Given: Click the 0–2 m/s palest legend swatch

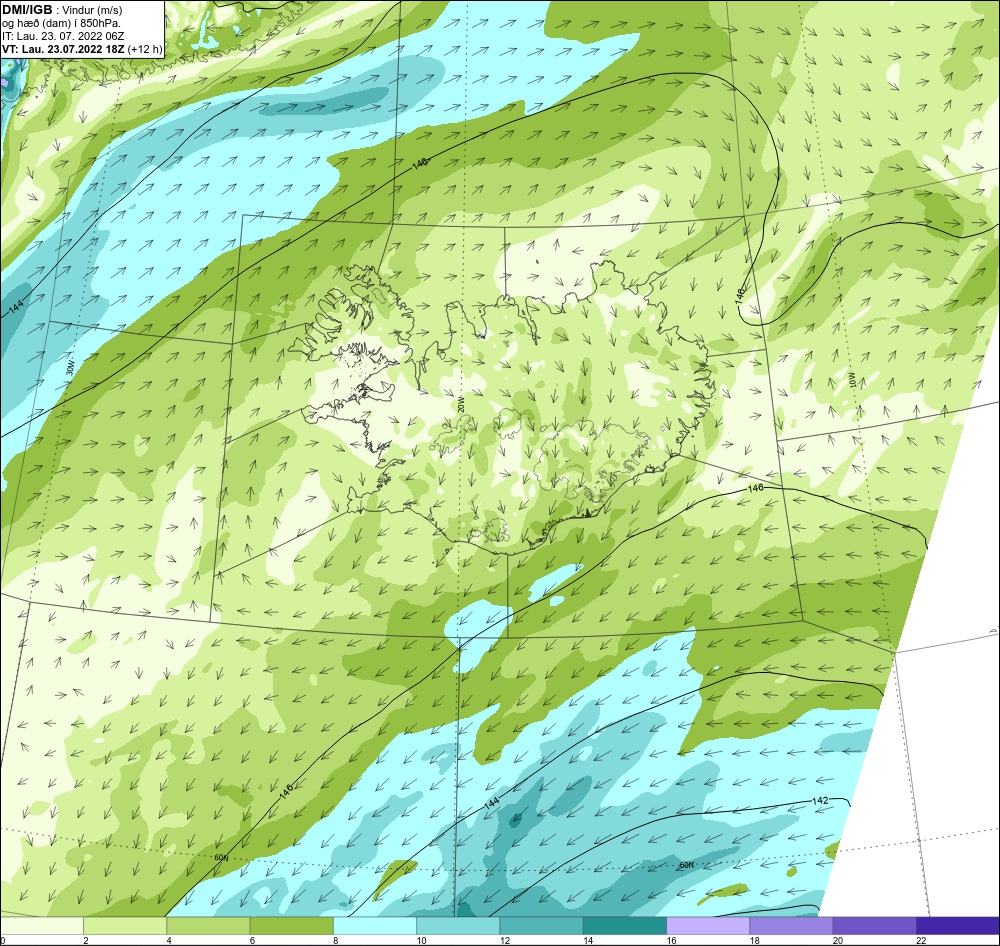Looking at the screenshot, I should (x=42, y=925).
